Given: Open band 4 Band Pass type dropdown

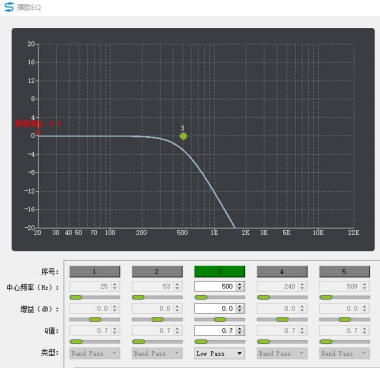Looking at the screenshot, I should pos(282,353).
